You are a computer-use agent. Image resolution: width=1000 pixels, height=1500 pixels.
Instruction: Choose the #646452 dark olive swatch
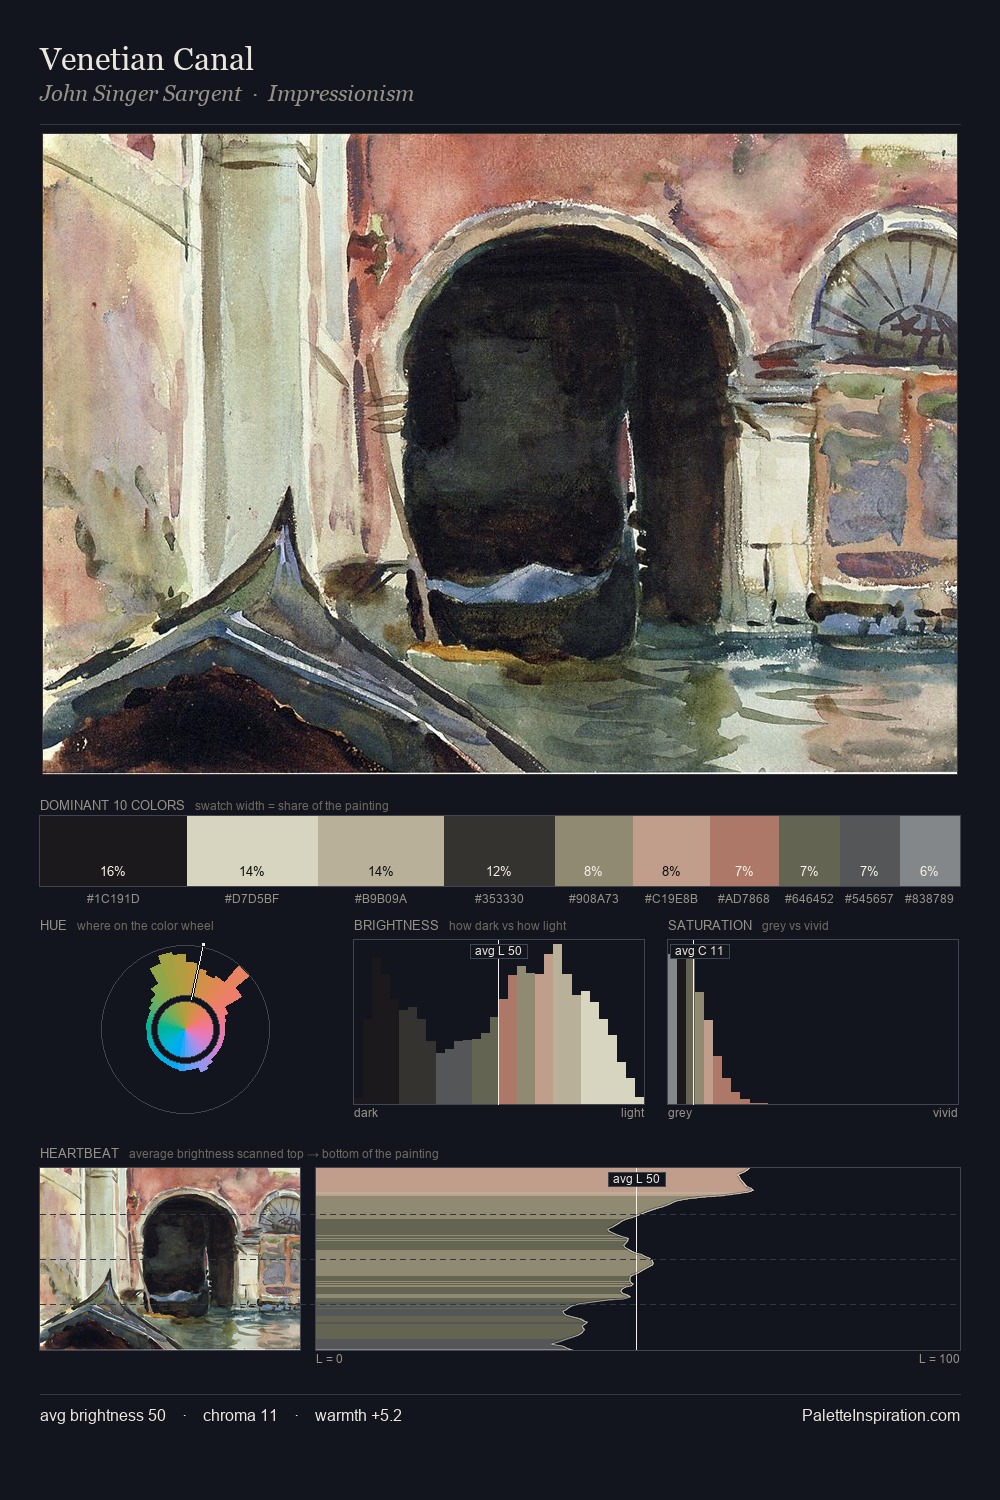tap(809, 851)
